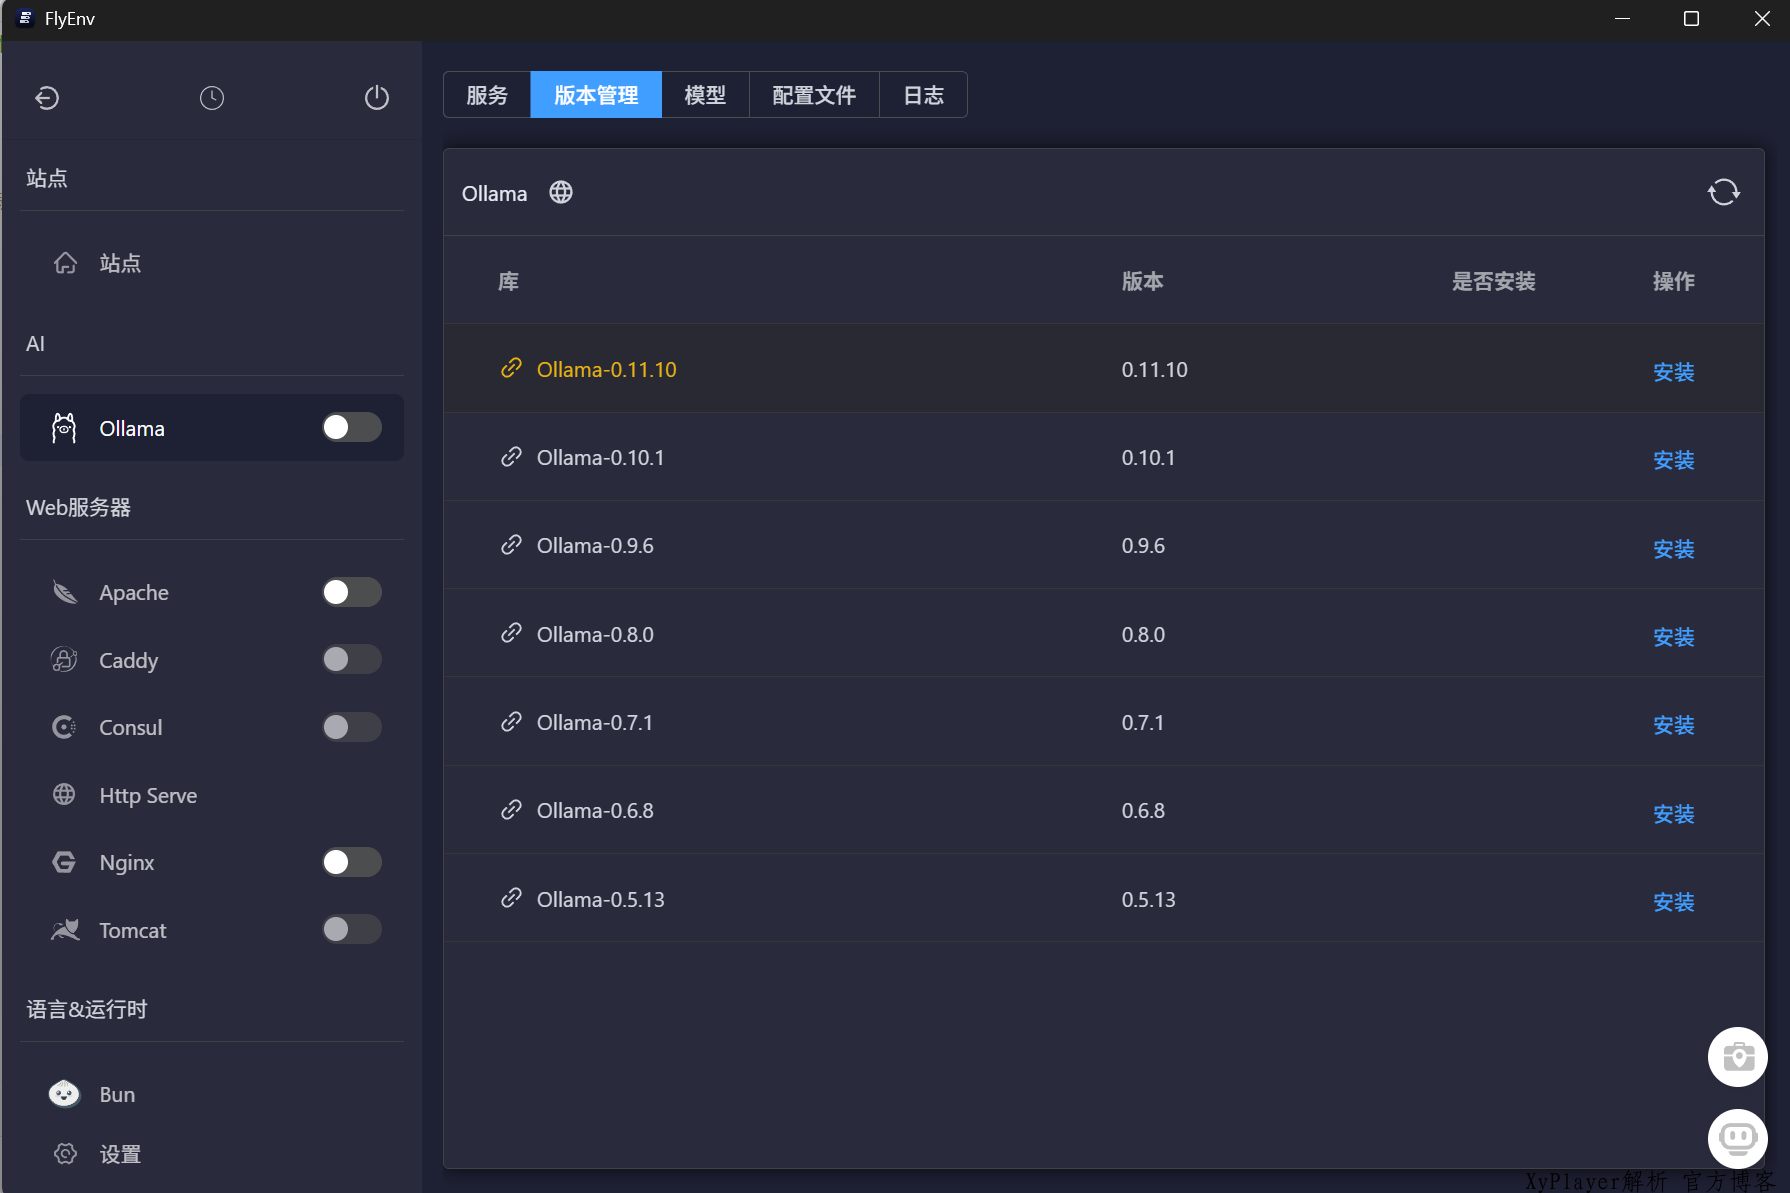The height and width of the screenshot is (1193, 1790).
Task: Install Ollama version 0.11.10
Action: [x=1673, y=372]
